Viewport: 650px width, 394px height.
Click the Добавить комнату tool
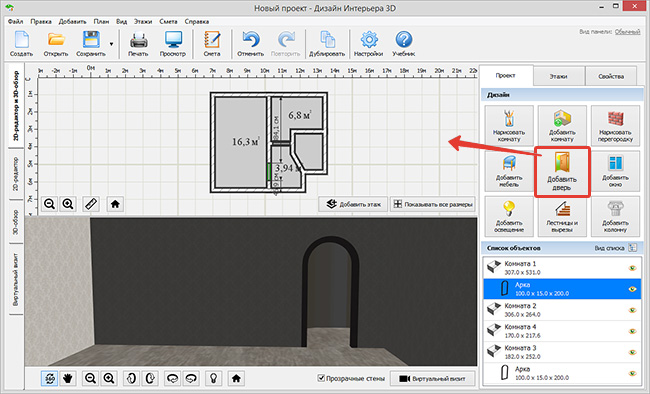562,125
